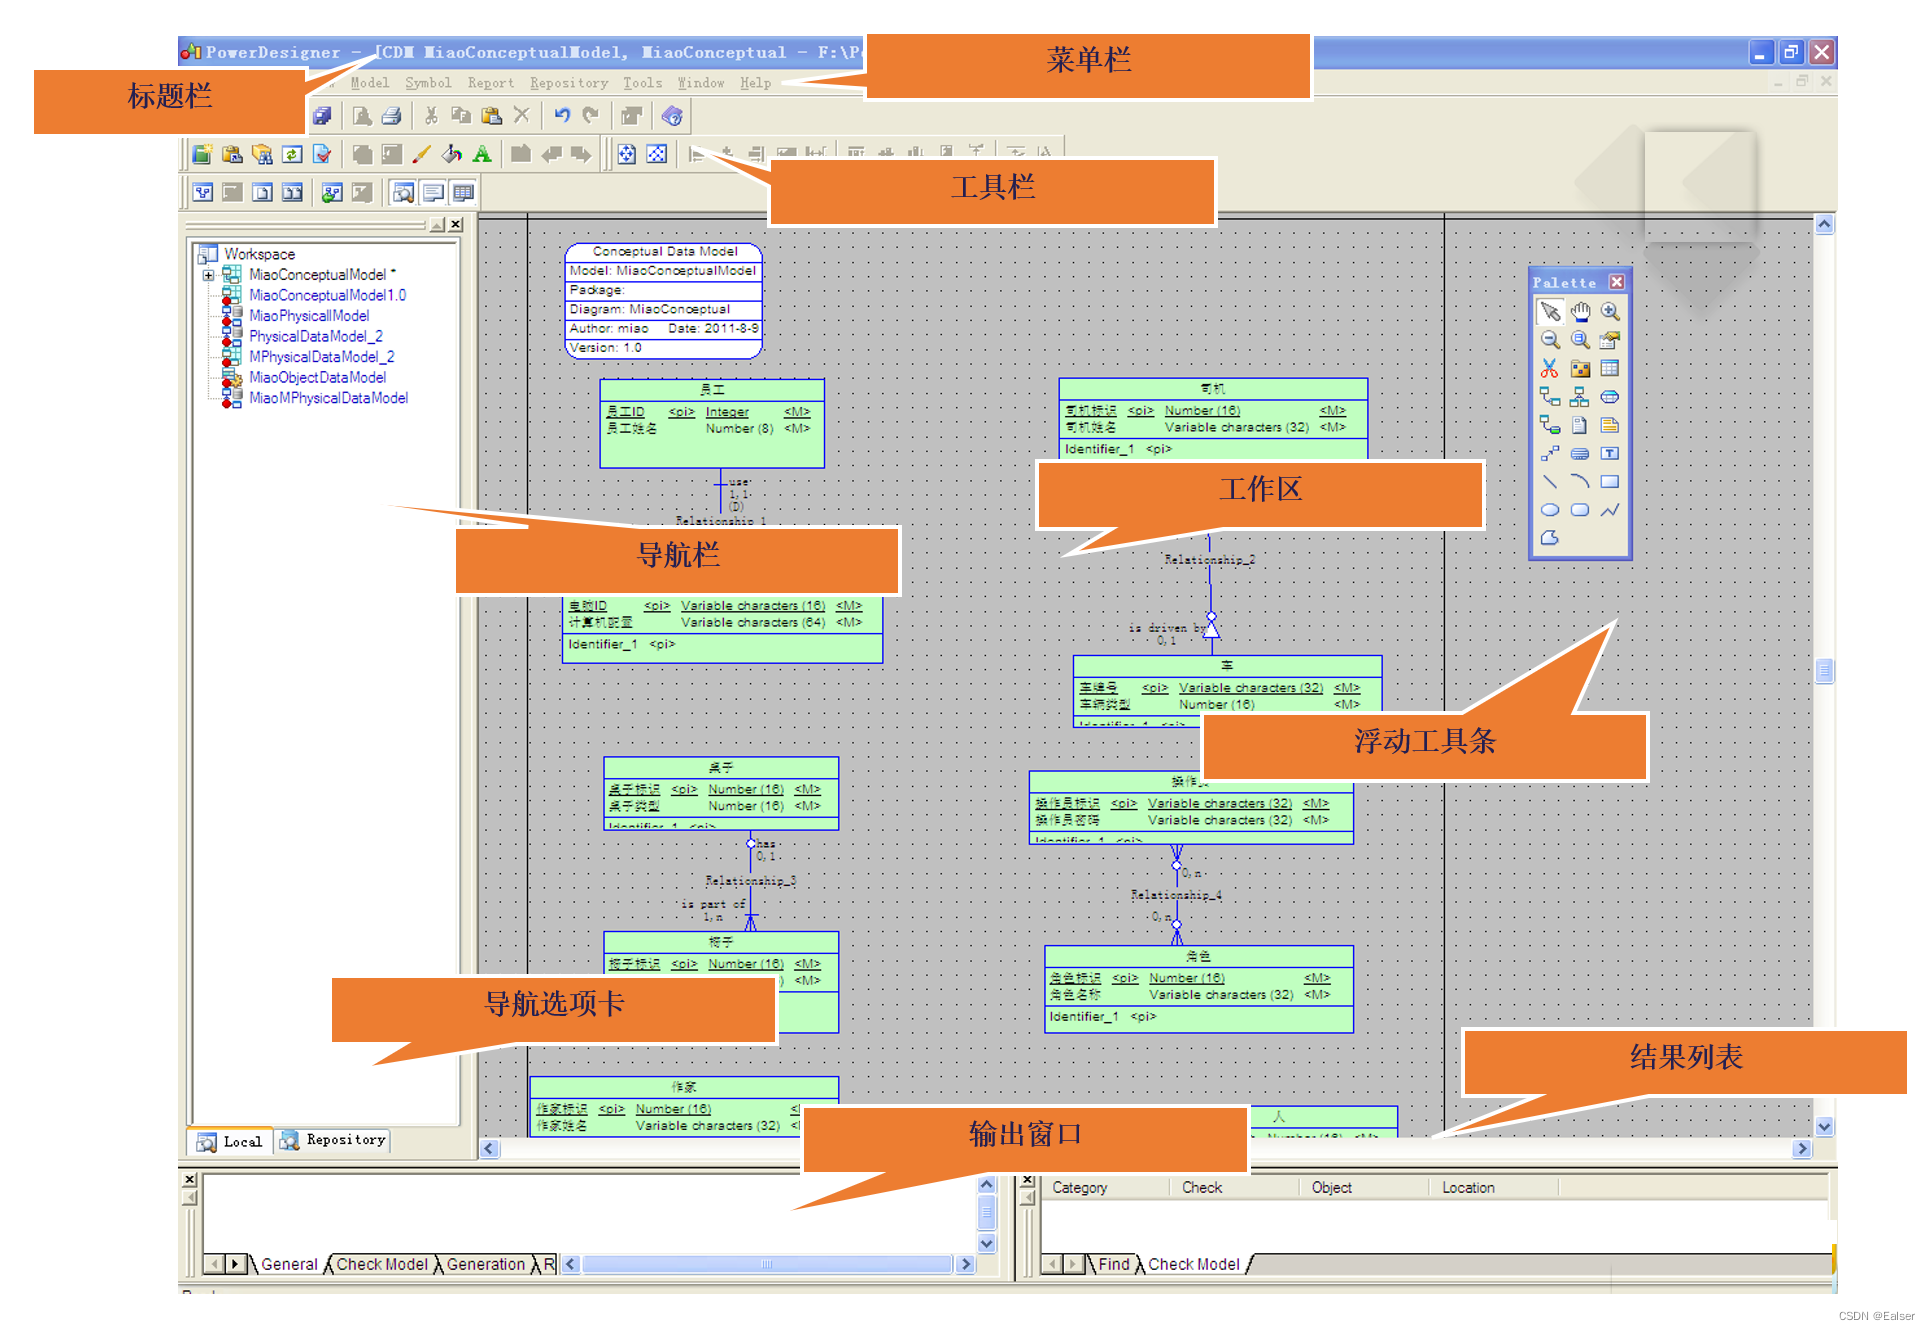Choose the Delete scissors tool in the Palette
The image size is (1930, 1330).
pos(1549,369)
